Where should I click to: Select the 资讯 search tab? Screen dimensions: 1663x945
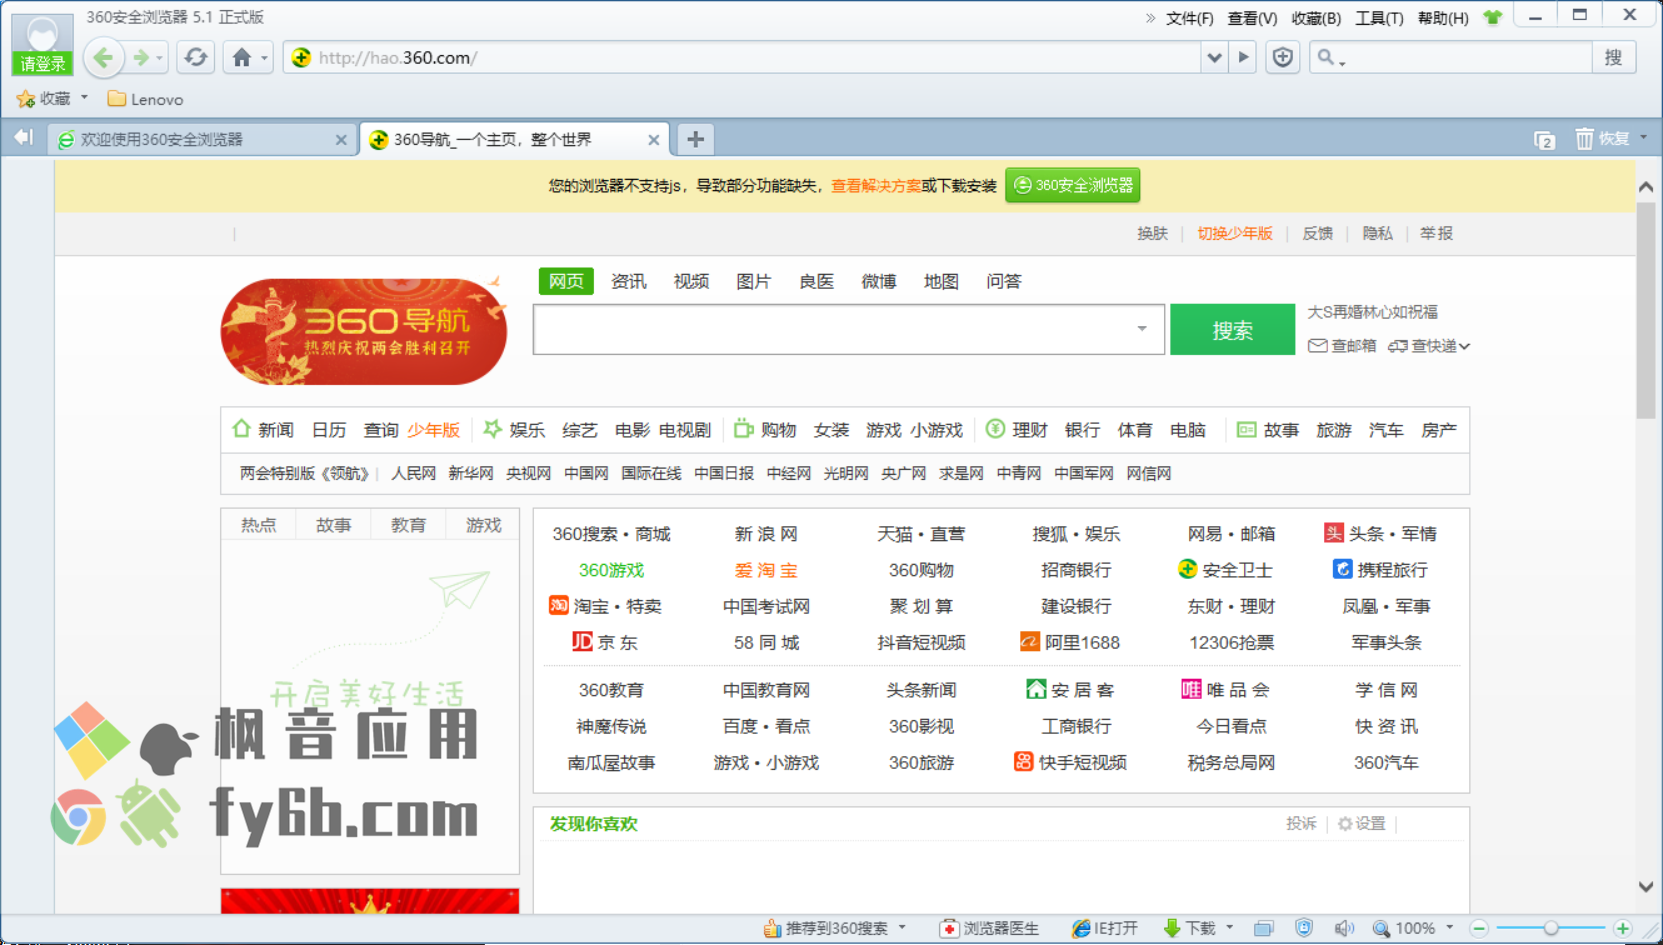[x=628, y=281]
